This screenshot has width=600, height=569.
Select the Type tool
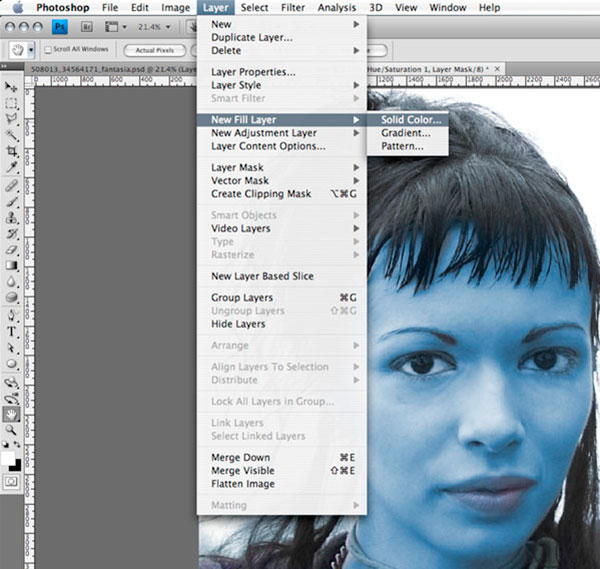12,331
